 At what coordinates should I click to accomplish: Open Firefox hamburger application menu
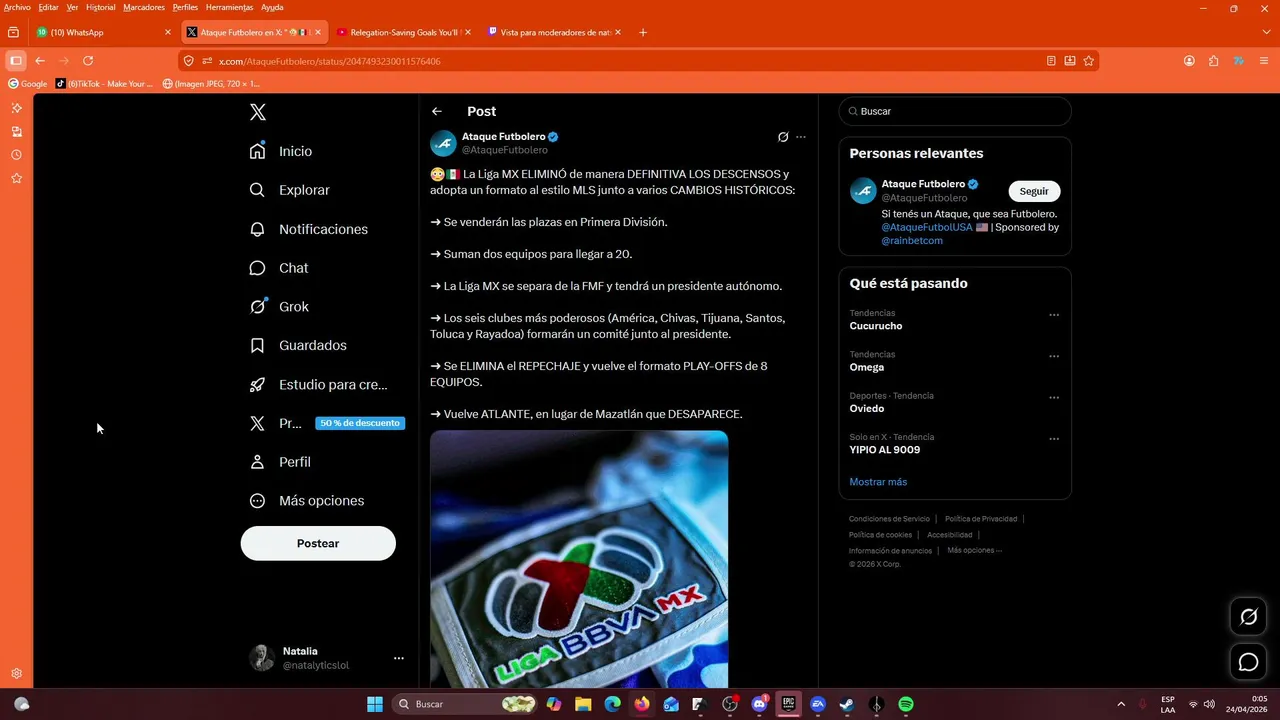click(1266, 61)
